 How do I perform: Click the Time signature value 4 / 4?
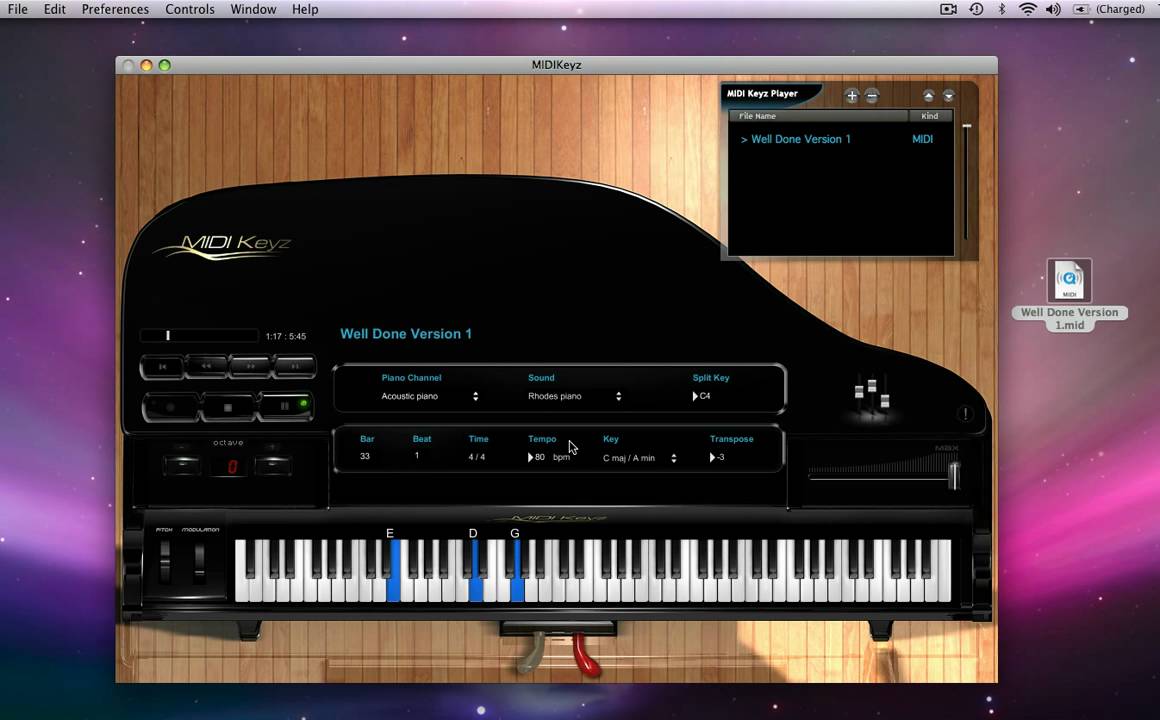476,457
